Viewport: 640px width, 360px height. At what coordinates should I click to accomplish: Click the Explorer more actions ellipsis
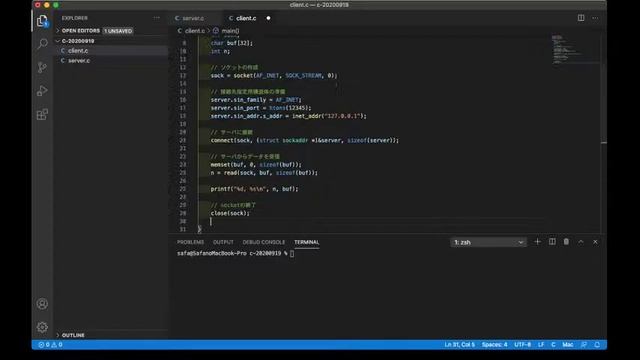point(157,18)
